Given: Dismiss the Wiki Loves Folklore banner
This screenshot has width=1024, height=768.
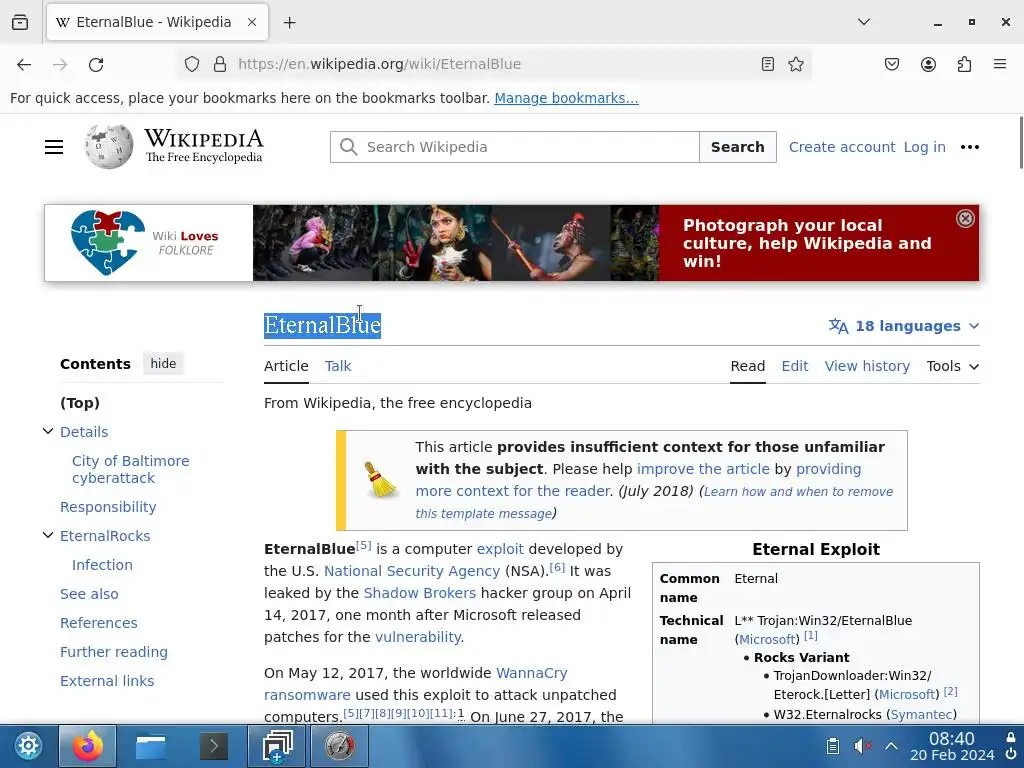Looking at the screenshot, I should click(965, 219).
